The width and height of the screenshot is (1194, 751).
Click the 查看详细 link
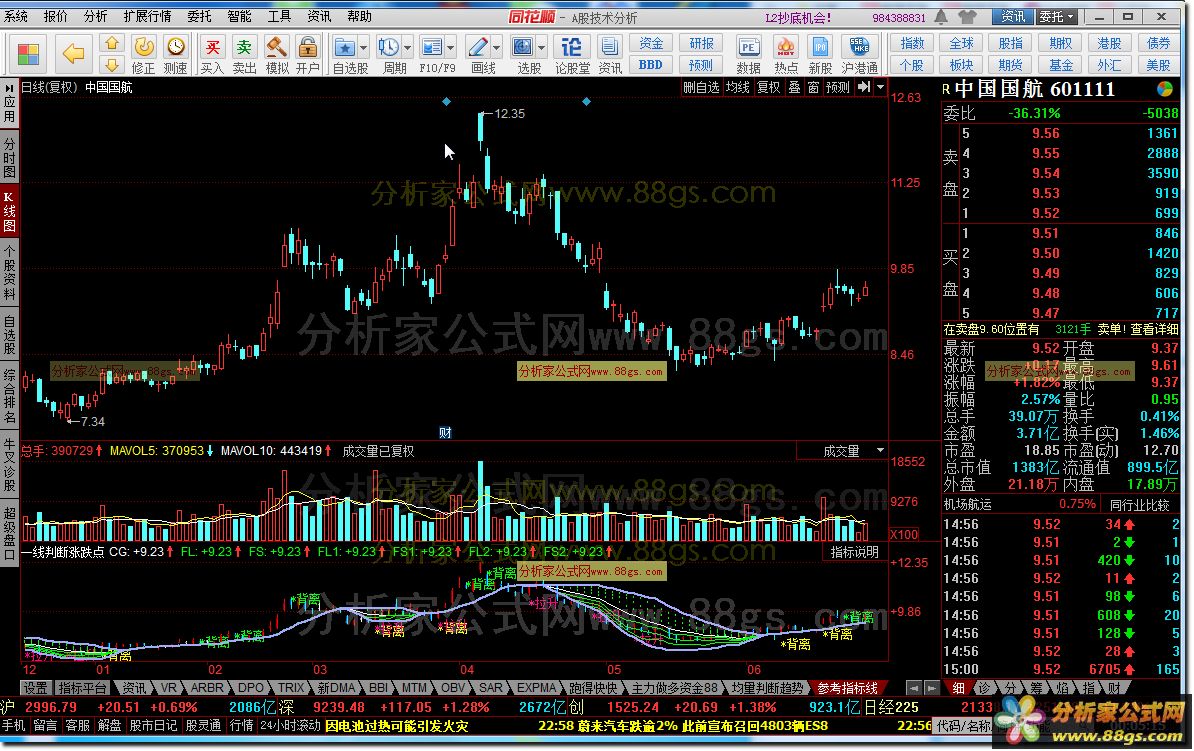click(1154, 329)
